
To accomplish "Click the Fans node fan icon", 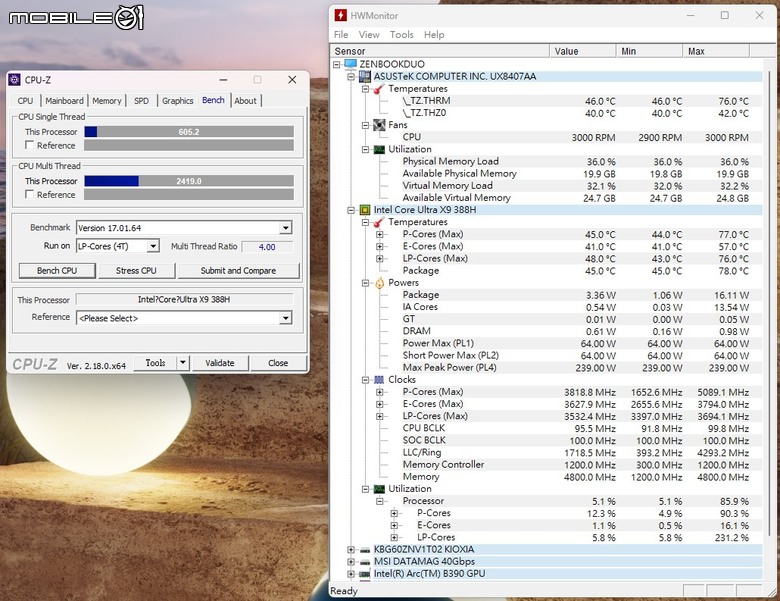I will 378,125.
